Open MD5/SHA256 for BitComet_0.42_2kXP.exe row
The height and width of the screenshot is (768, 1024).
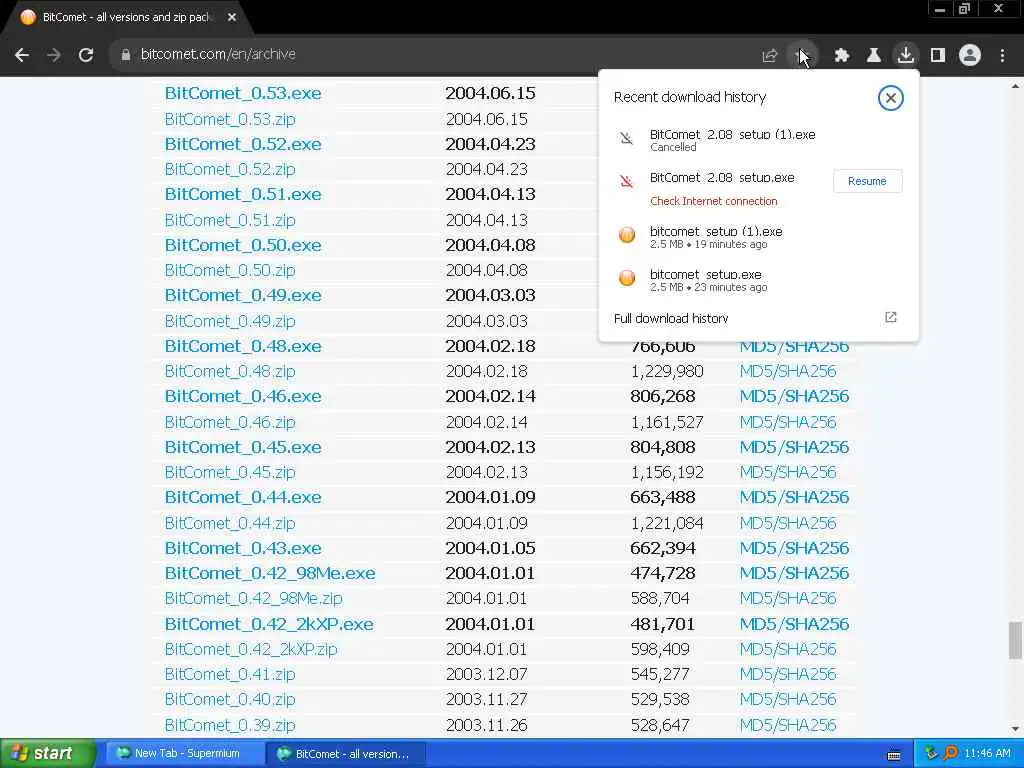pyautogui.click(x=794, y=624)
